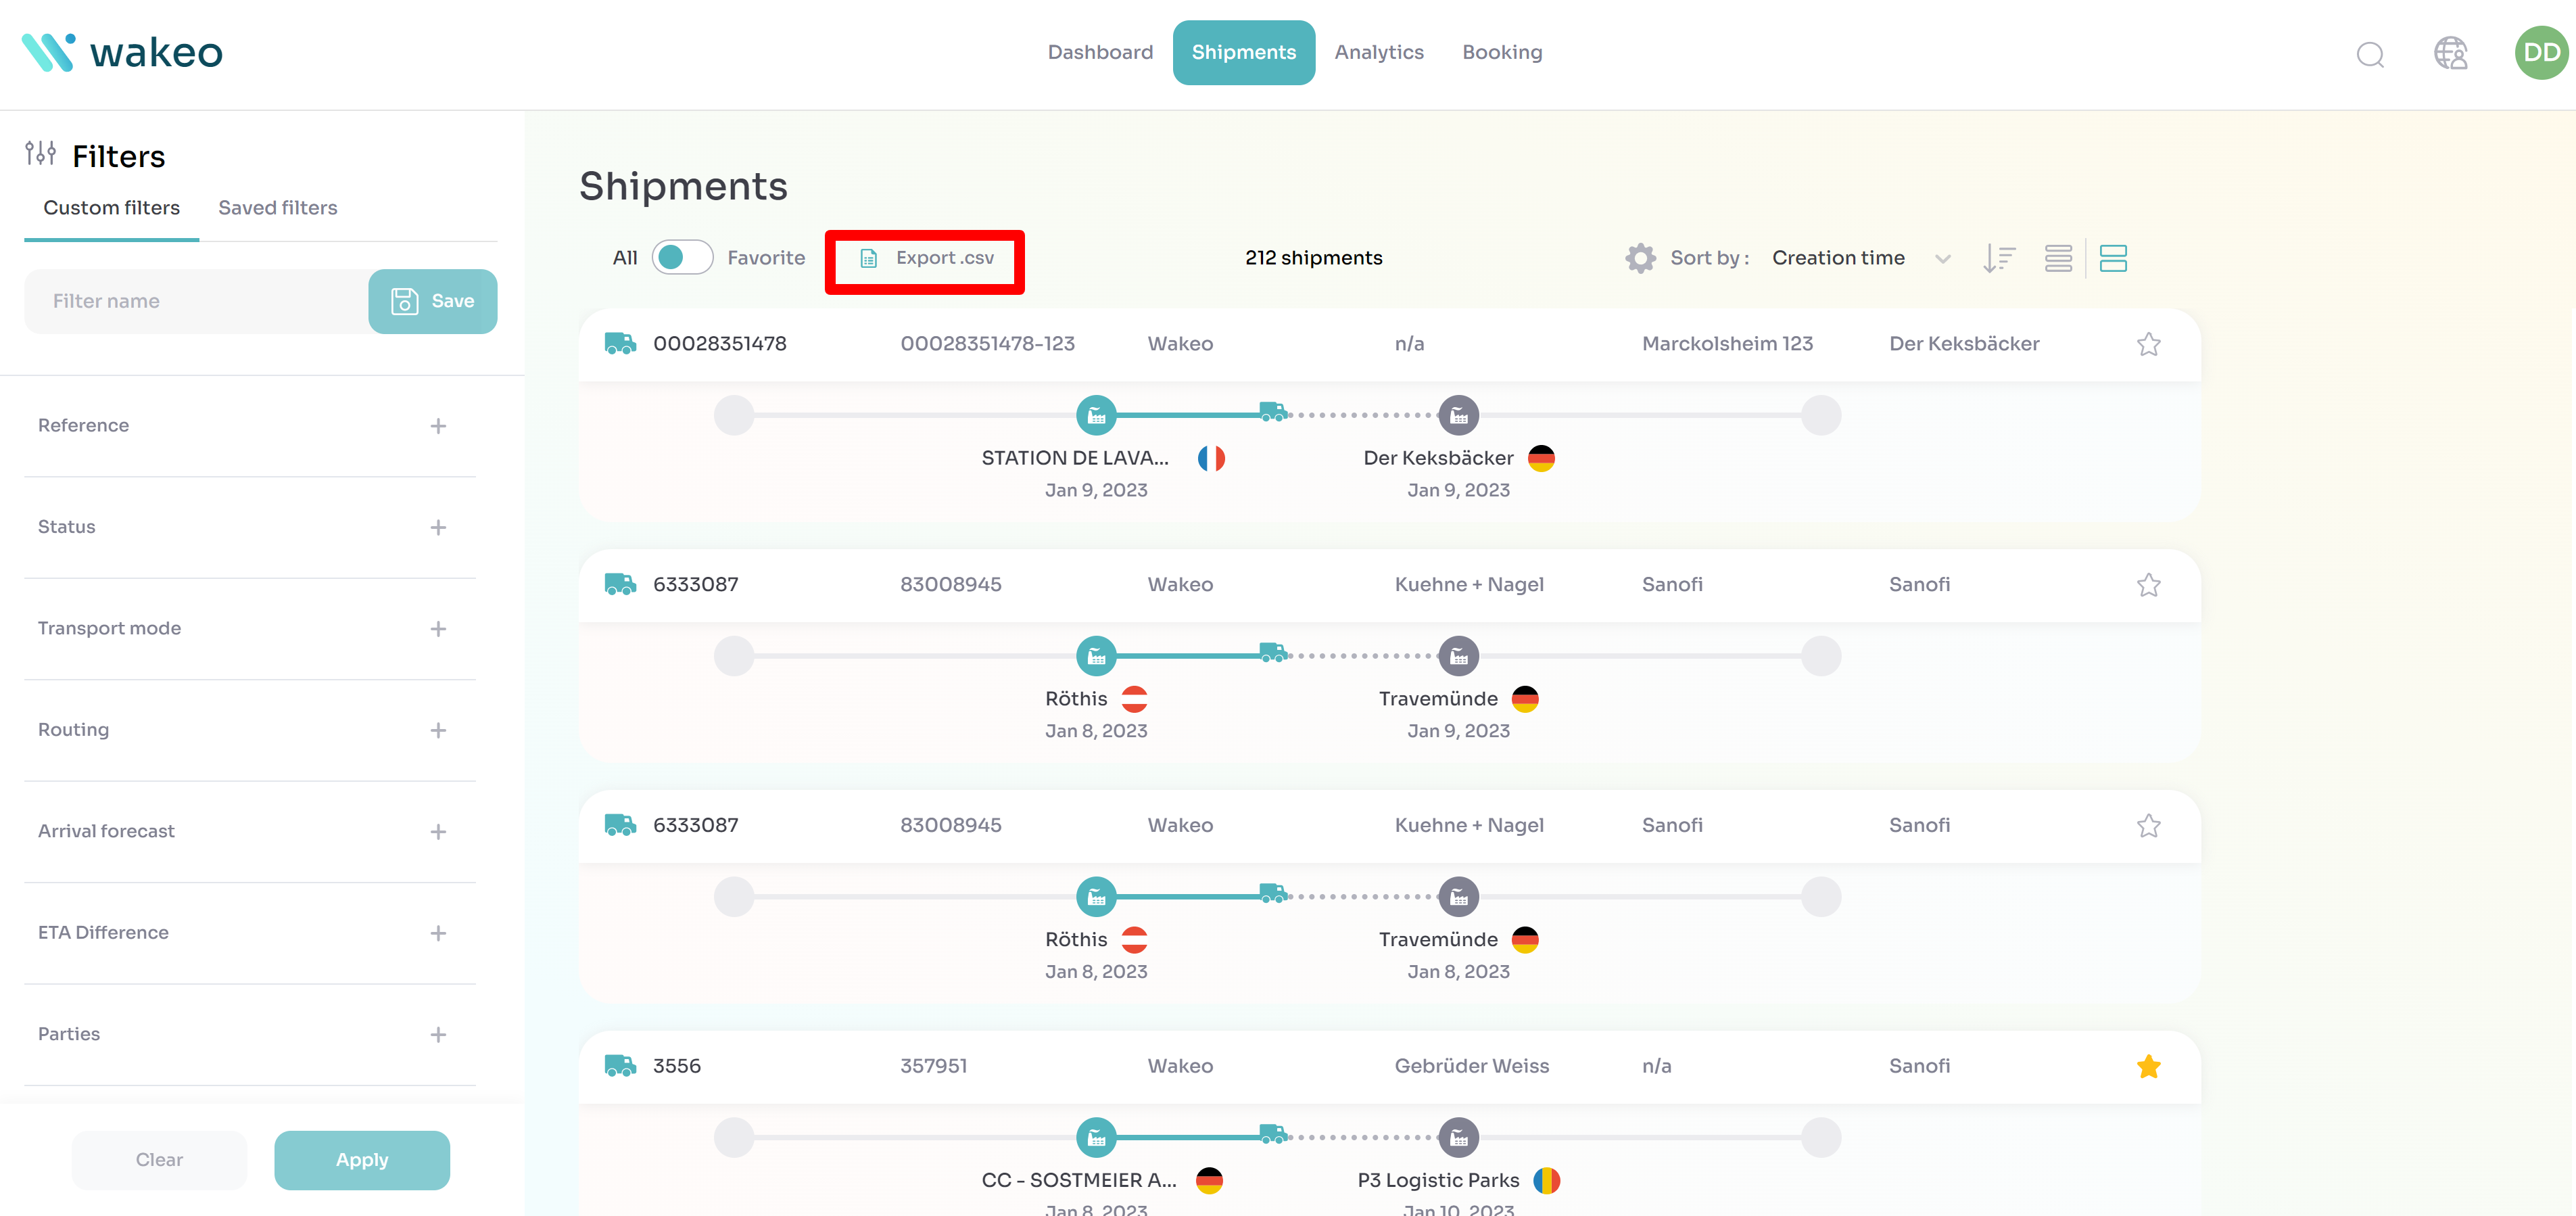Open the globe language settings icon
The width and height of the screenshot is (2576, 1216).
coord(2450,53)
